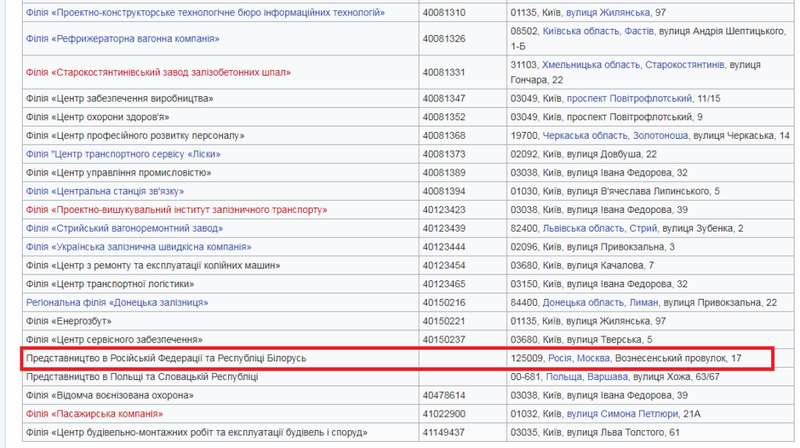This screenshot has width=800, height=448.
Task: Select text Представництво в Російській Федерації та Республіці Білорусь
Action: coord(166,358)
